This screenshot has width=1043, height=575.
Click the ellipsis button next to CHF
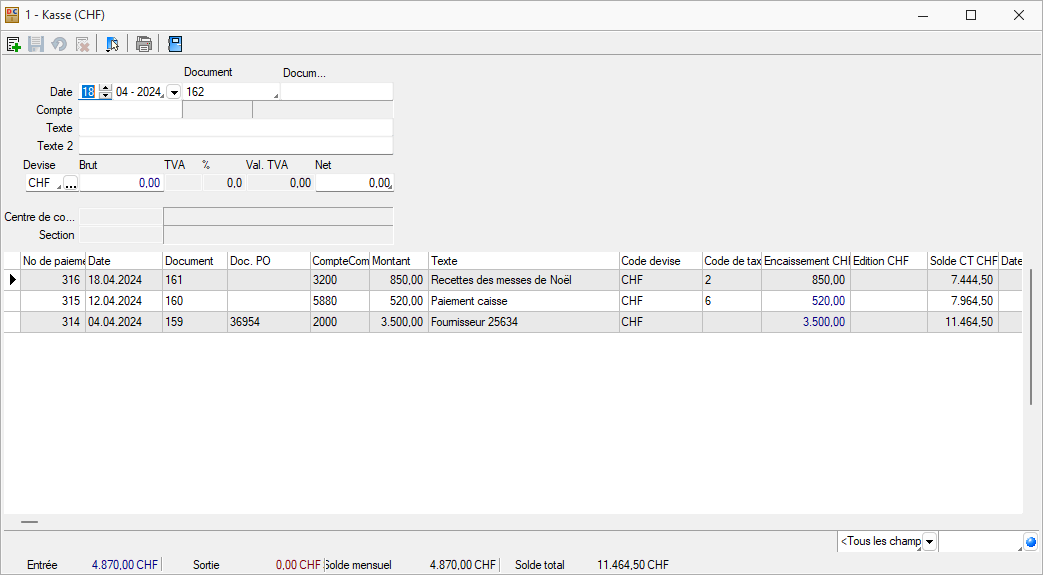click(x=70, y=183)
